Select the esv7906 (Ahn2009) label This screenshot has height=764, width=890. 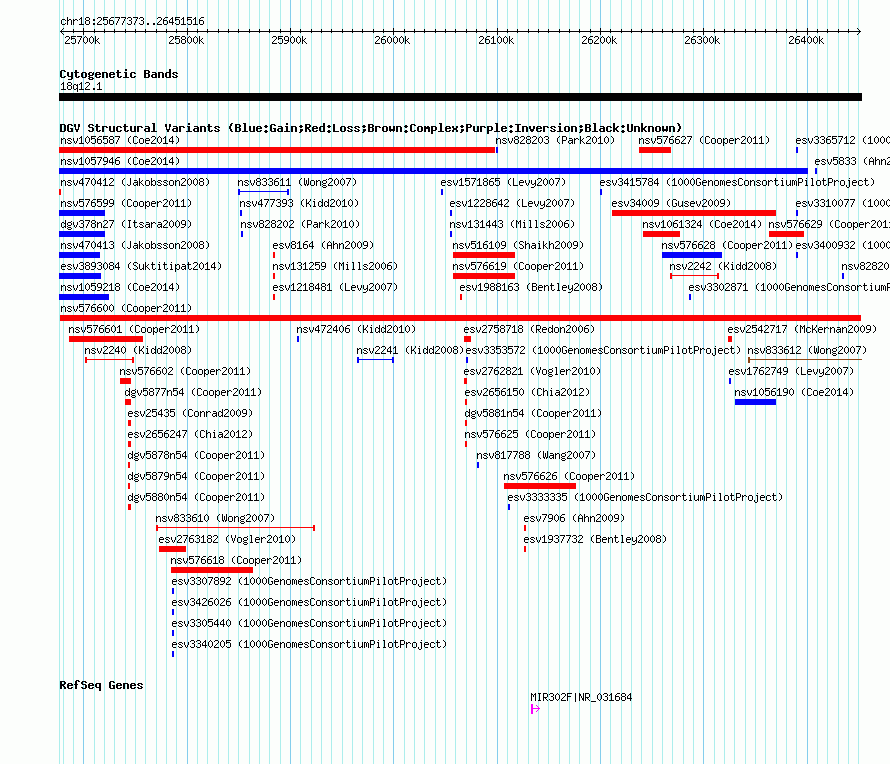(x=574, y=518)
